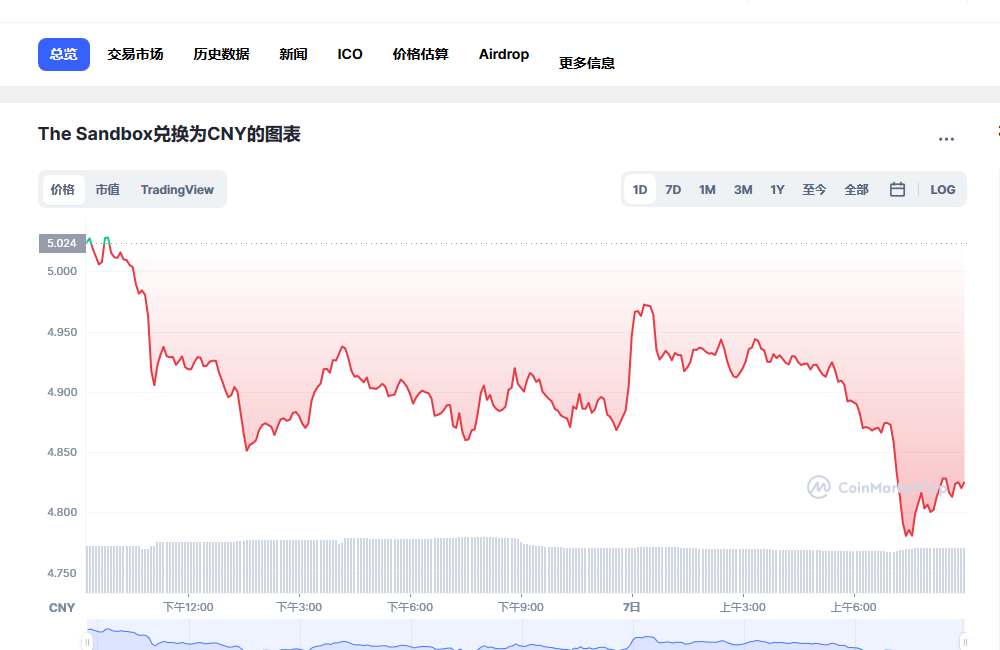Select the 价格估算 tab
This screenshot has height=650, width=1000.
(421, 54)
